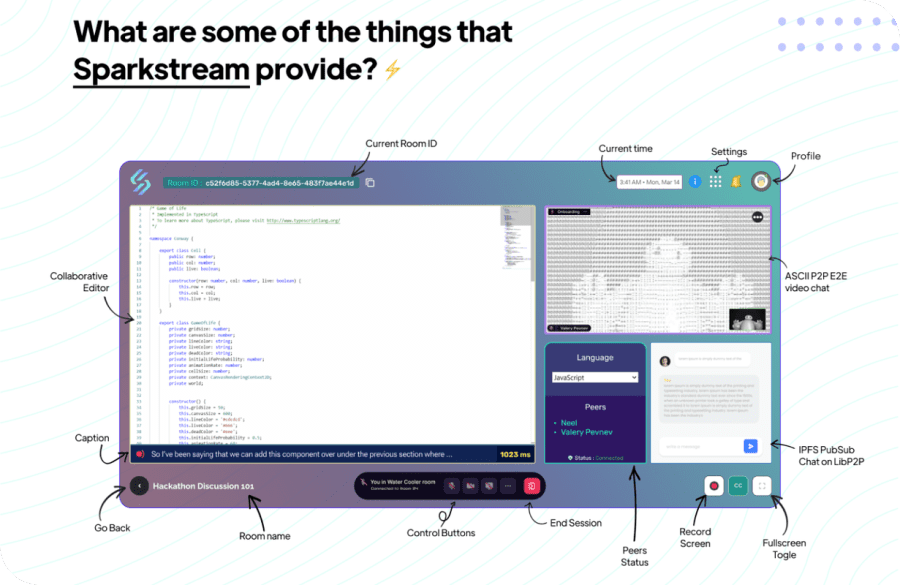Click the blue info icon near the clock

tap(695, 180)
